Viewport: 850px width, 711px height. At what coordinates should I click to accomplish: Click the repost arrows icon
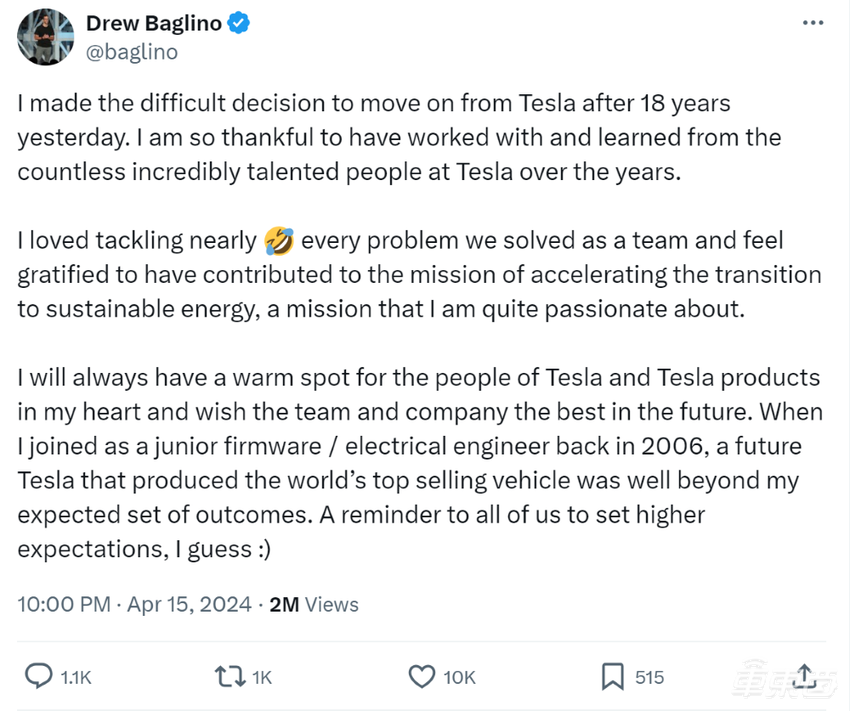coord(229,677)
